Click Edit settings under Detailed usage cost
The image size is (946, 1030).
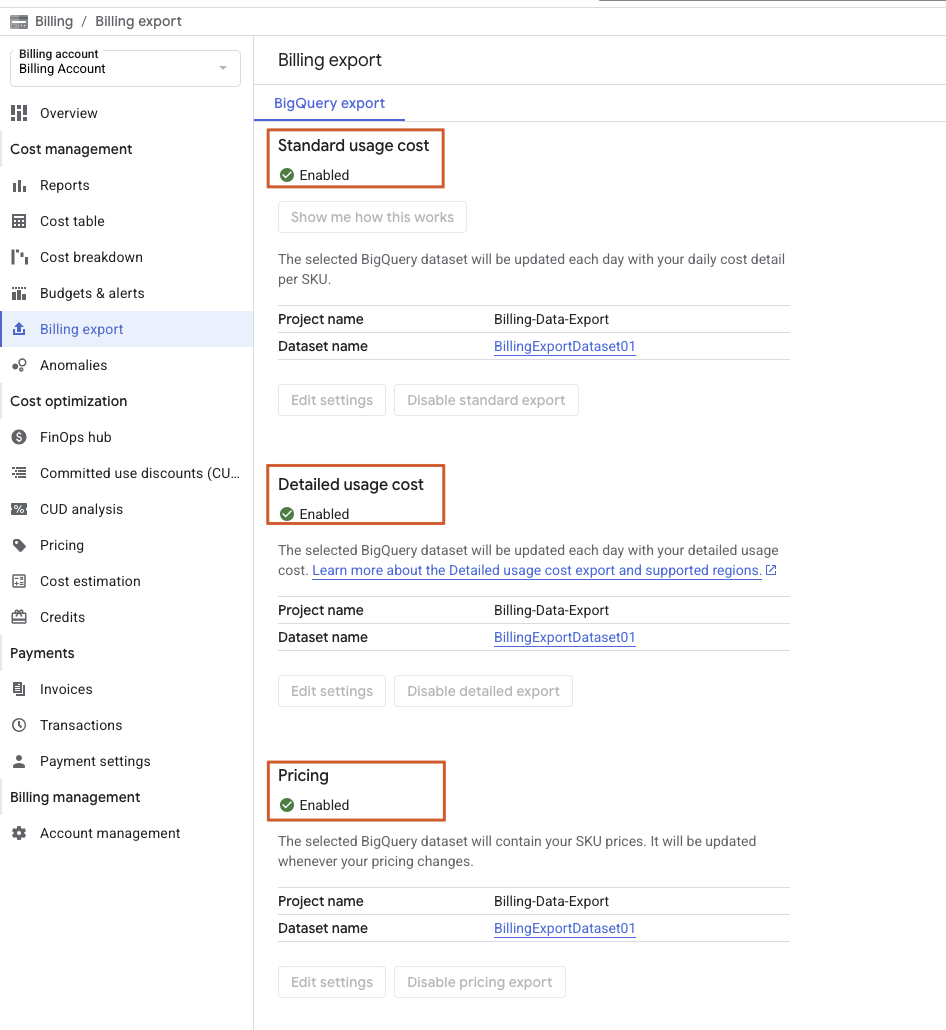coord(332,691)
